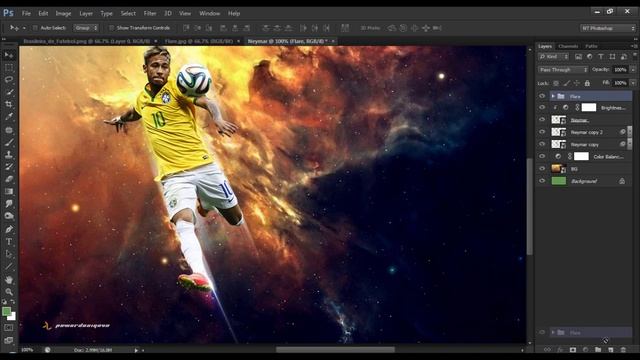The image size is (640, 360).
Task: Toggle Quick Mask mode icon
Action: (9, 328)
